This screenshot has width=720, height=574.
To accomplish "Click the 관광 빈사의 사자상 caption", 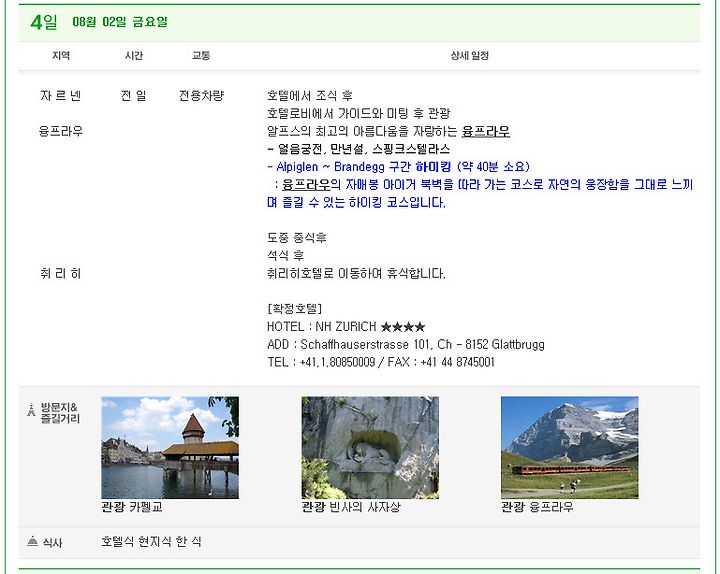I will coord(351,507).
